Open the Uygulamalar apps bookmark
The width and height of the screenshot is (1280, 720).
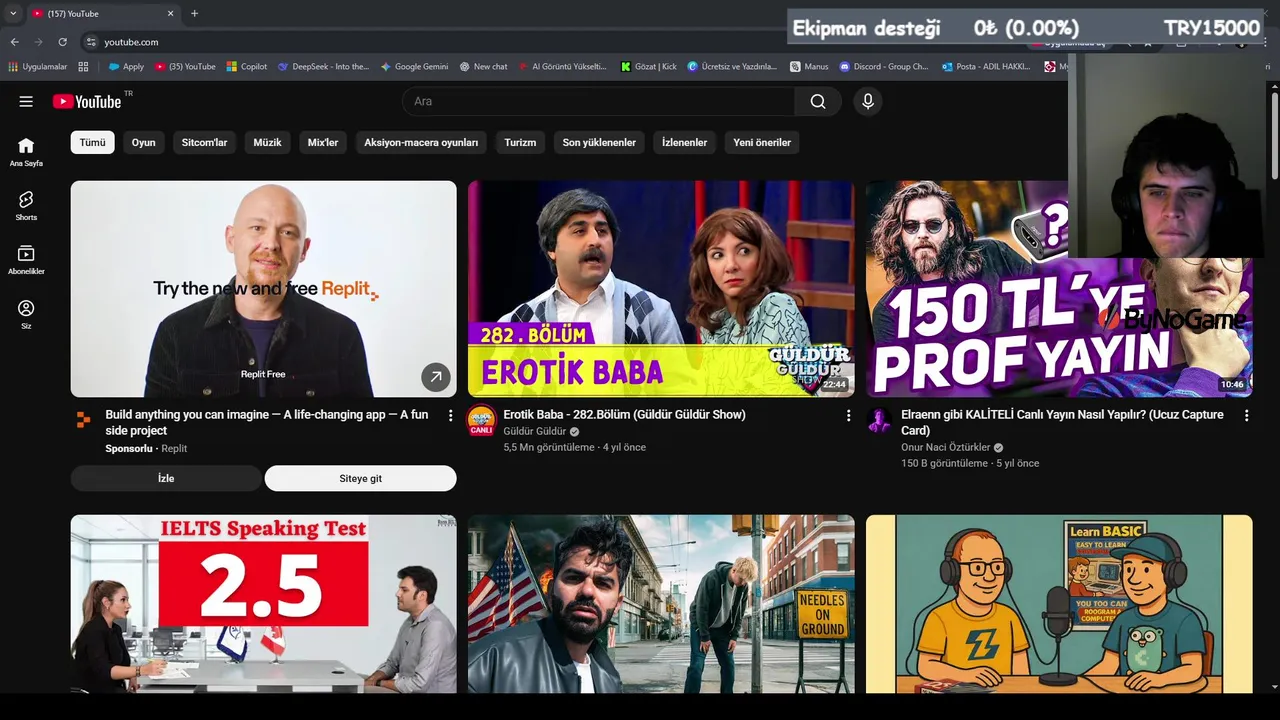[x=38, y=66]
